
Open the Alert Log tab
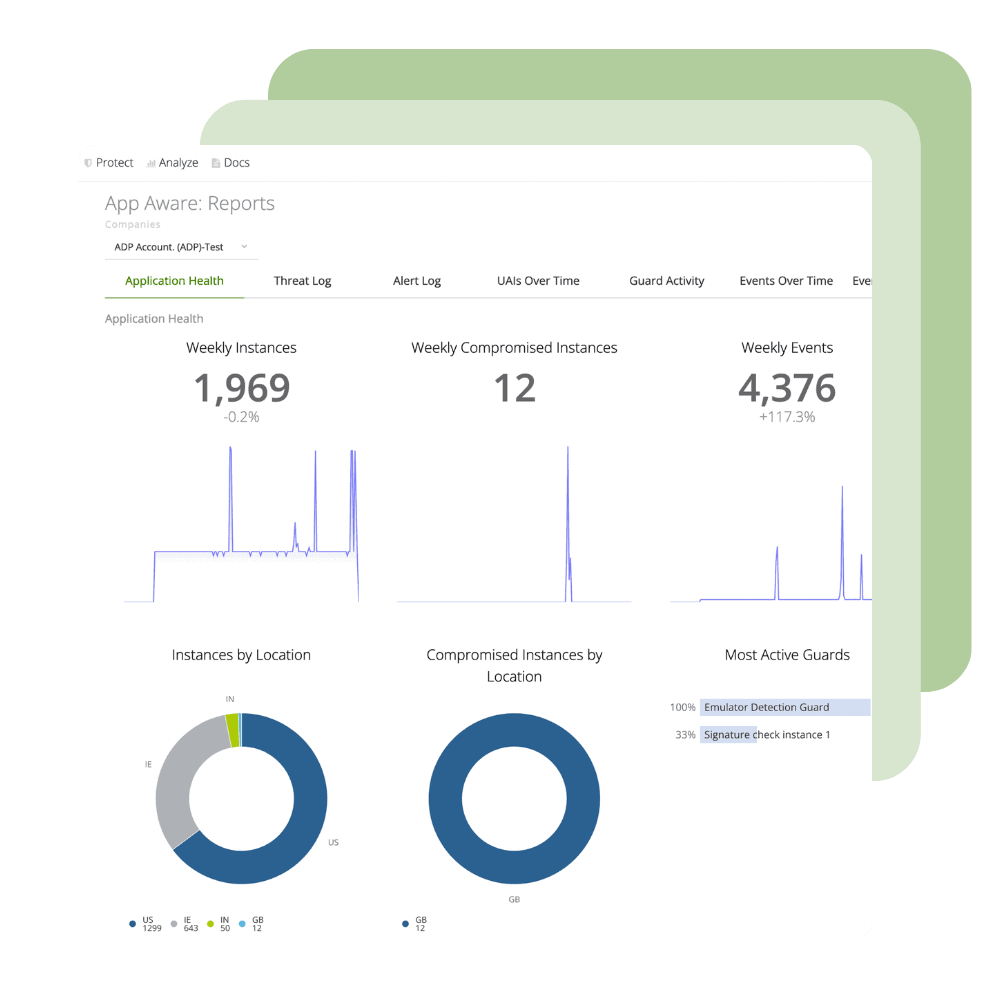point(416,281)
